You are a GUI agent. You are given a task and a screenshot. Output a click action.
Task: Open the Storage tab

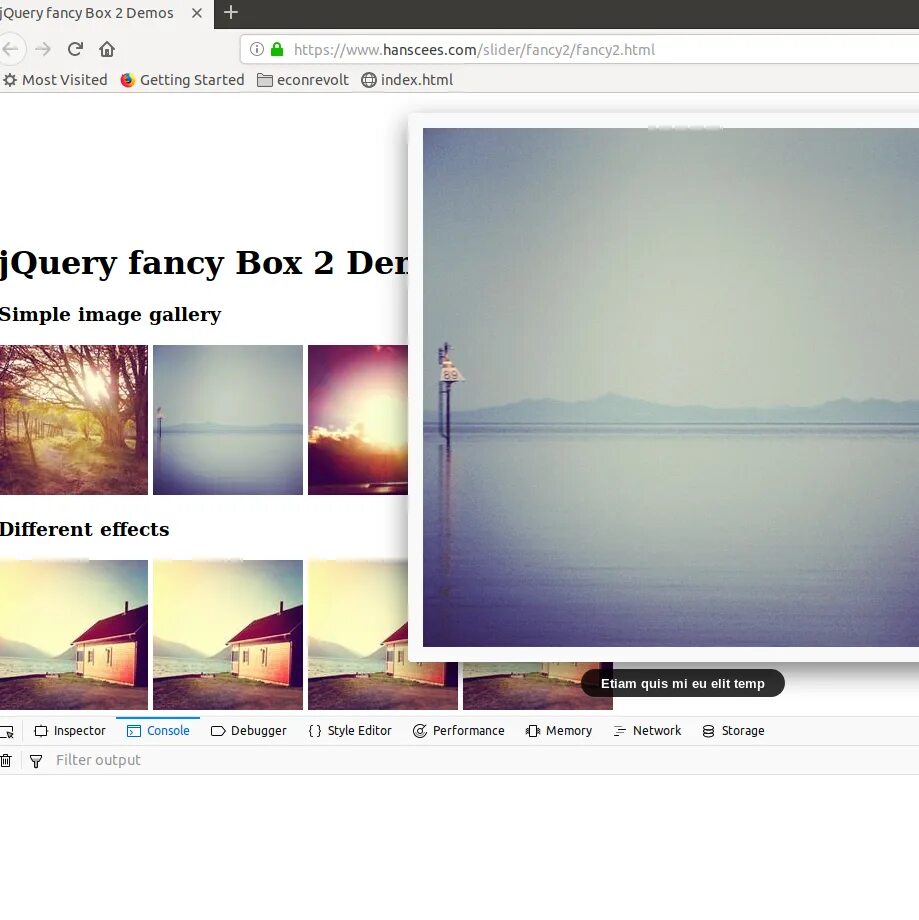pyautogui.click(x=733, y=730)
